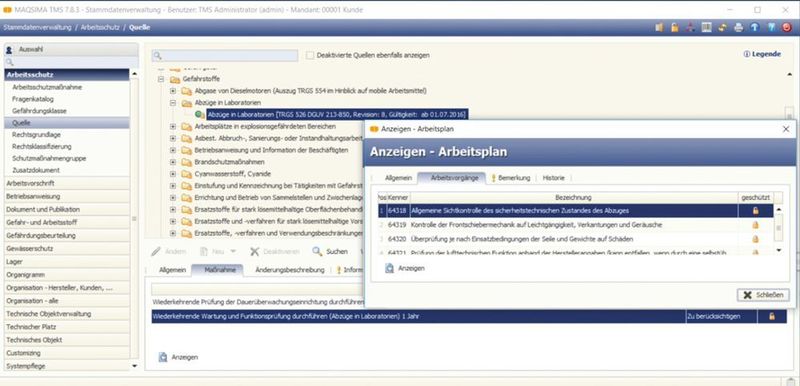Click the printer icon in top toolbar
Screen dimensions: 800x386
point(738,28)
